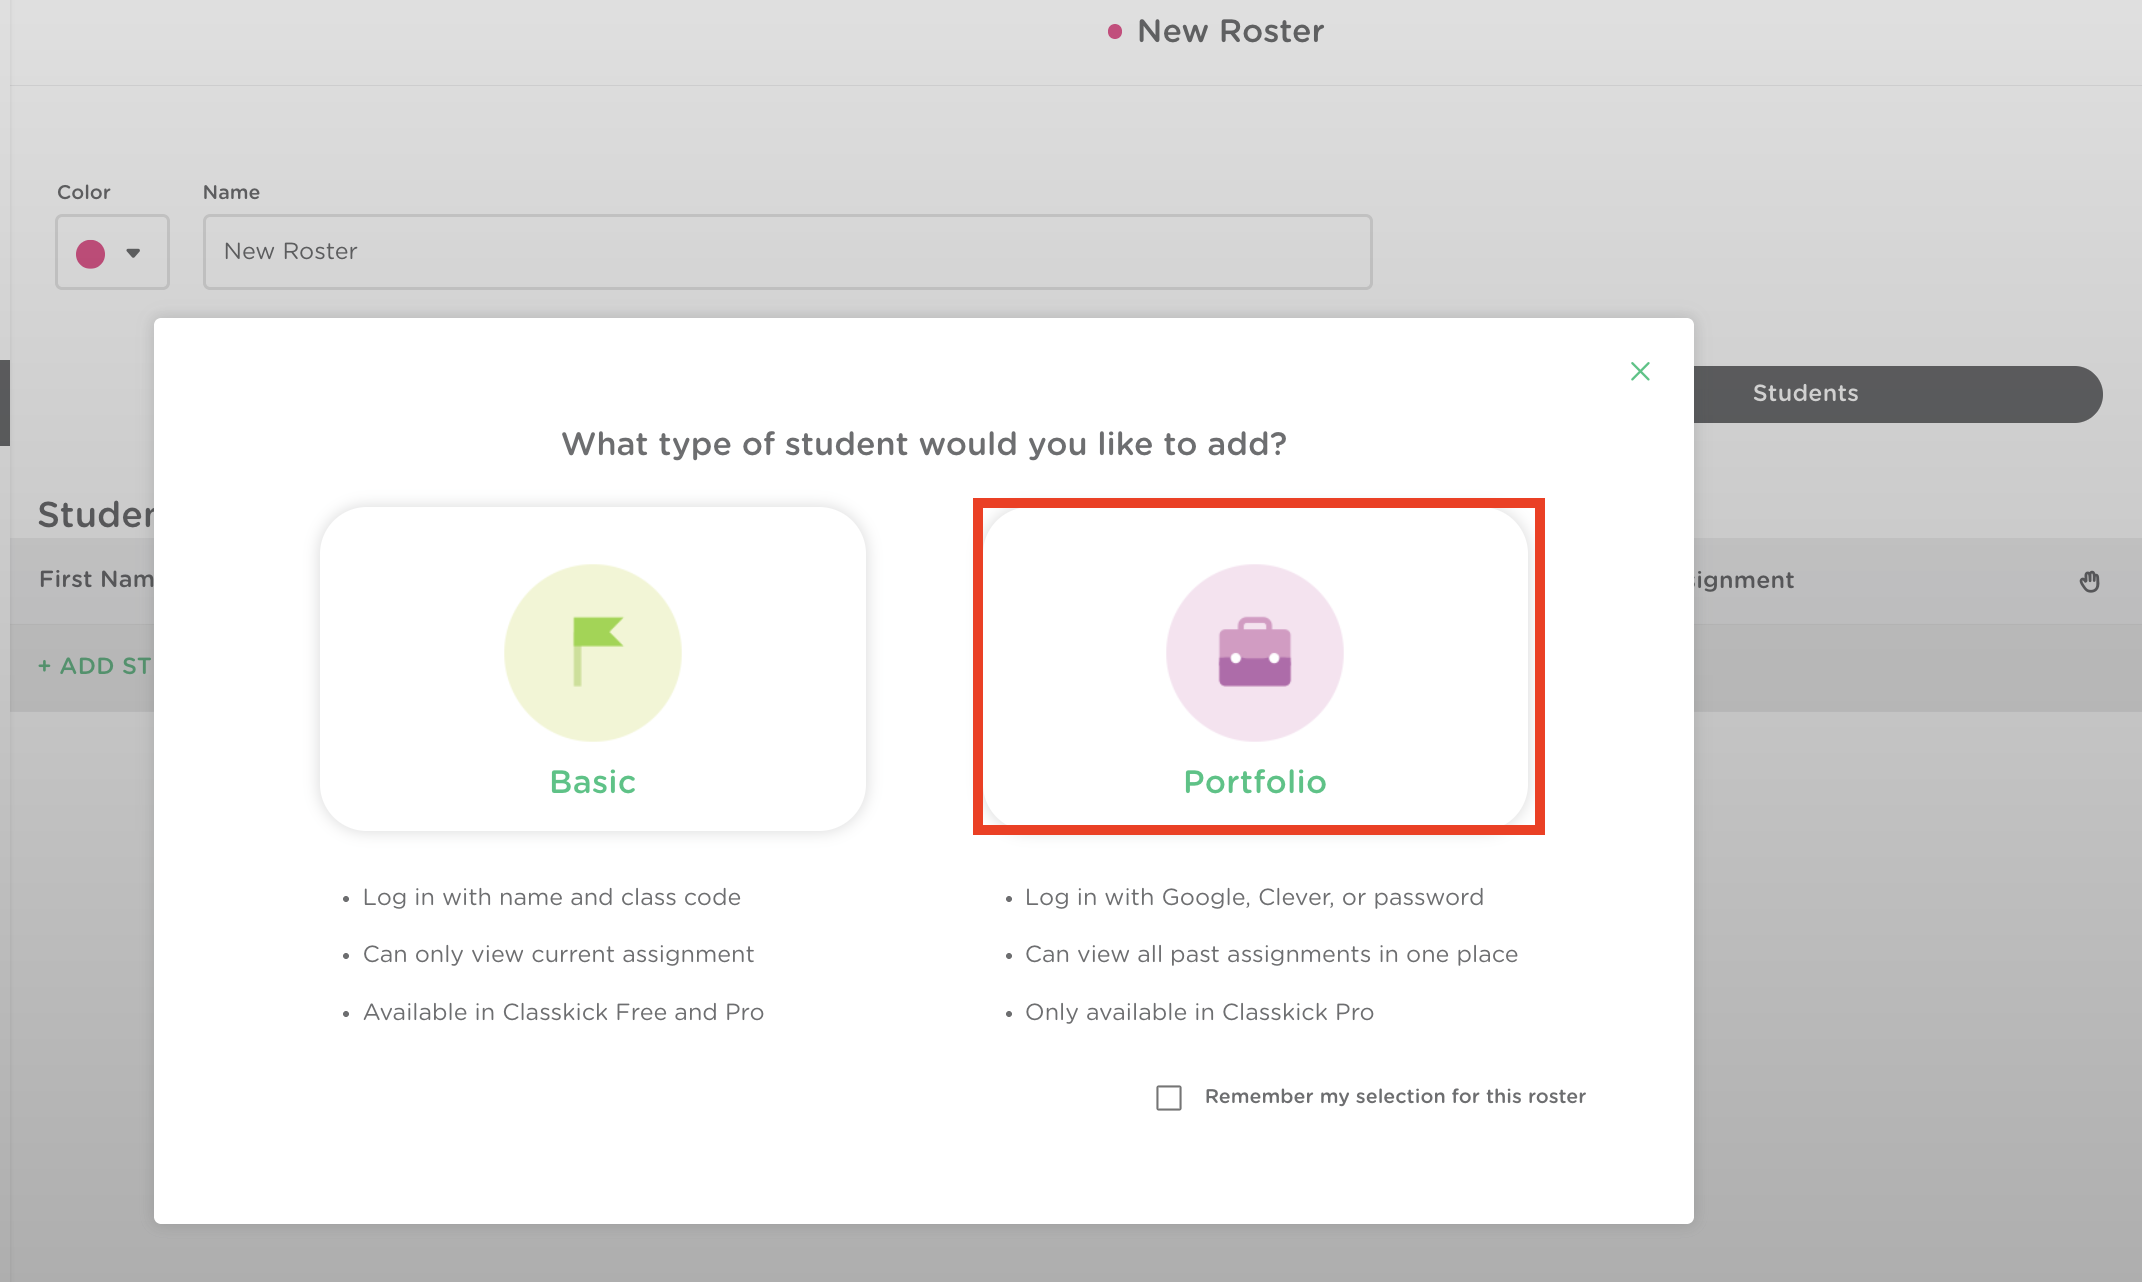Focus the roster Name input field
Screen dimensions: 2142x1282
(786, 252)
